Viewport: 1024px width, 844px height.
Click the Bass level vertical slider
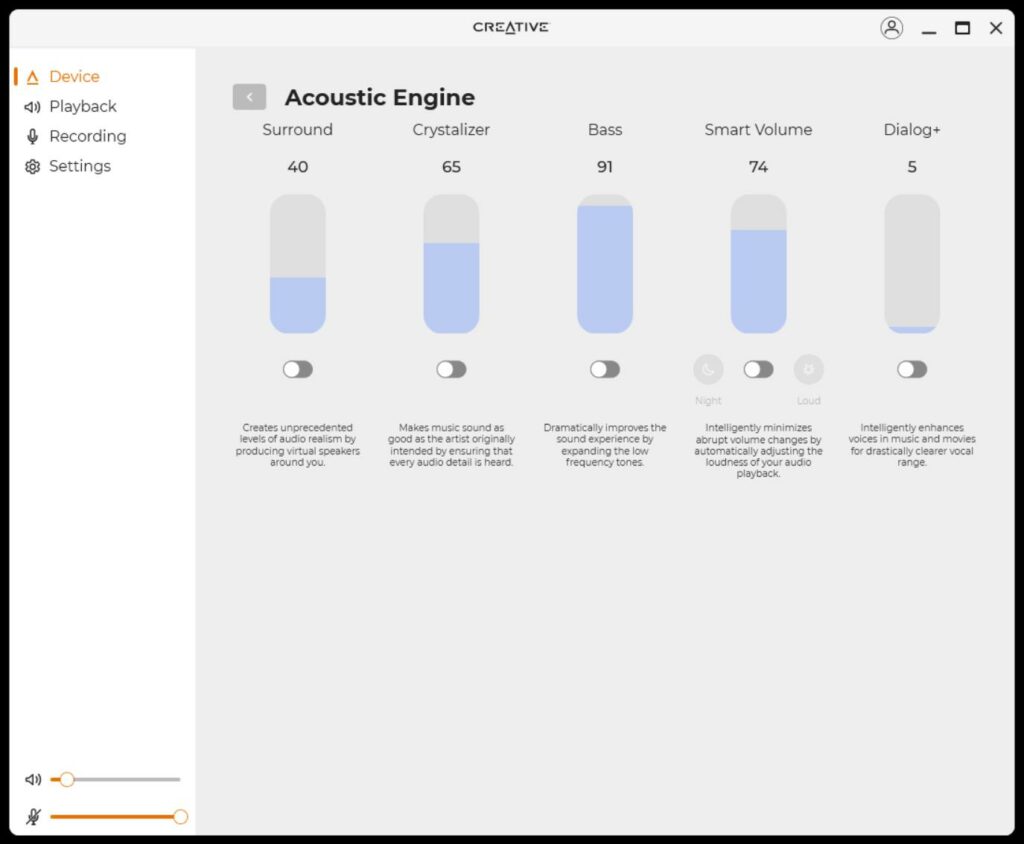605,264
